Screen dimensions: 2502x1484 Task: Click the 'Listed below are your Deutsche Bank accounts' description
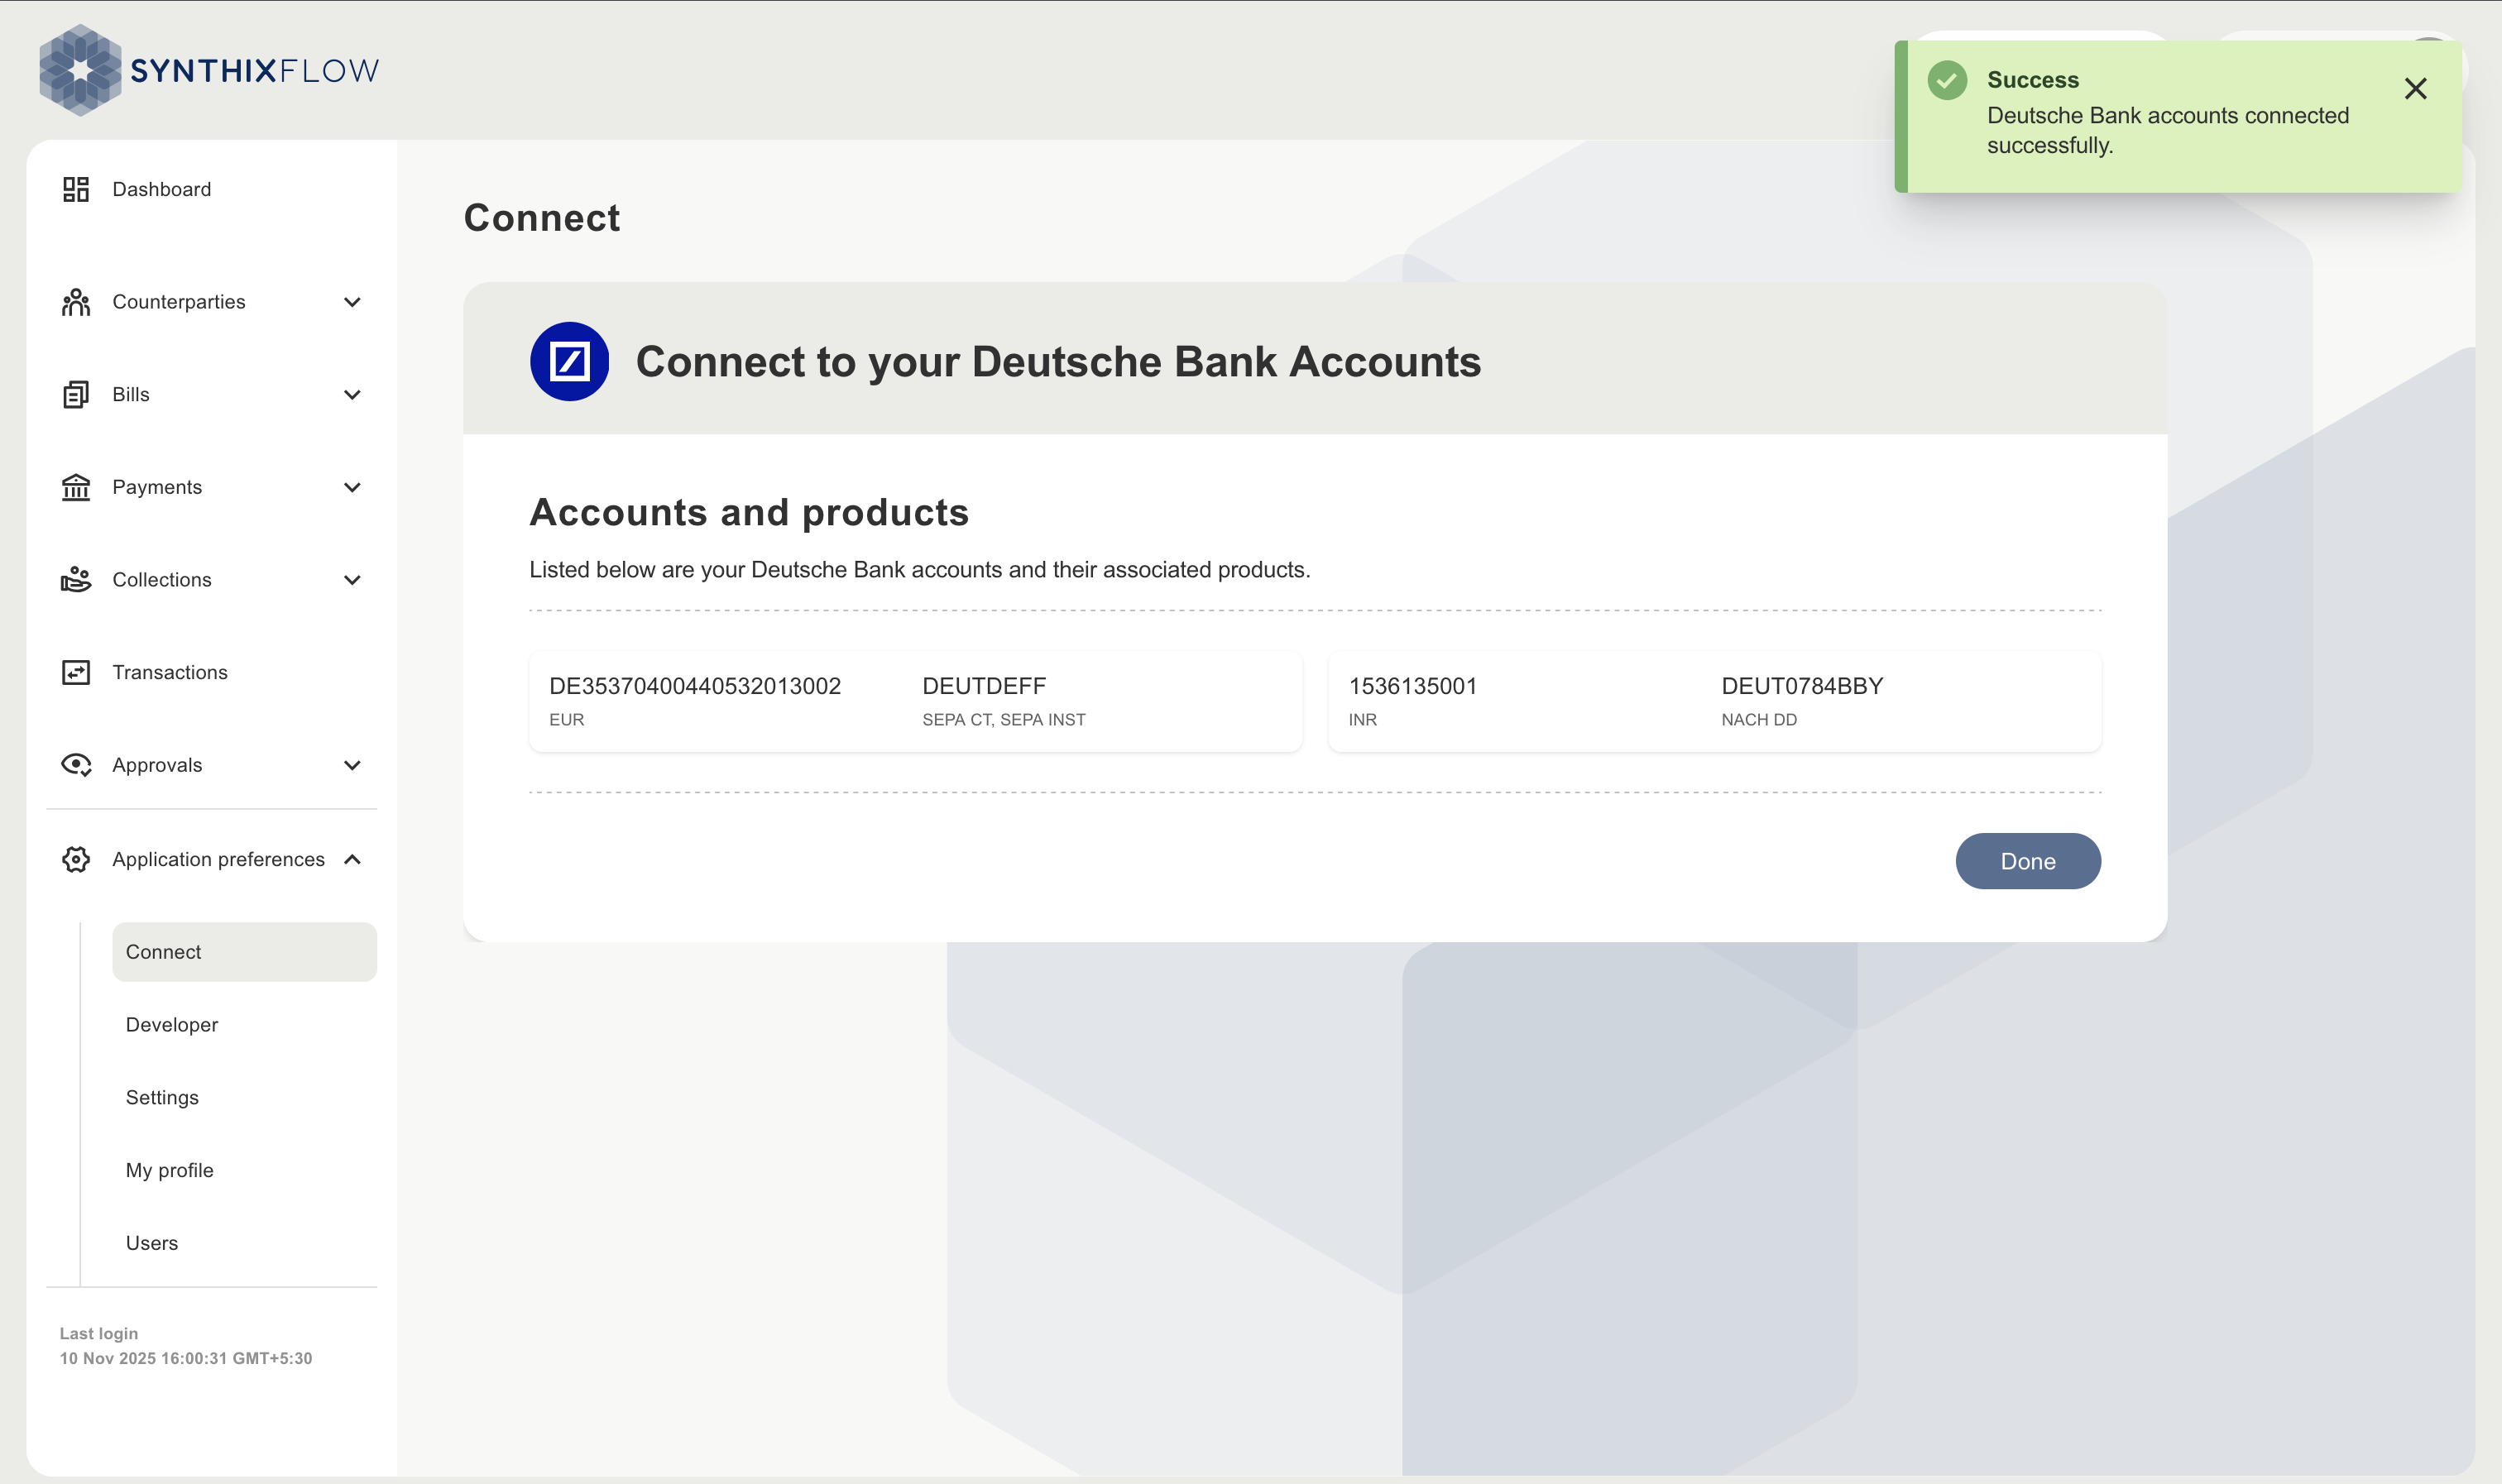[919, 569]
